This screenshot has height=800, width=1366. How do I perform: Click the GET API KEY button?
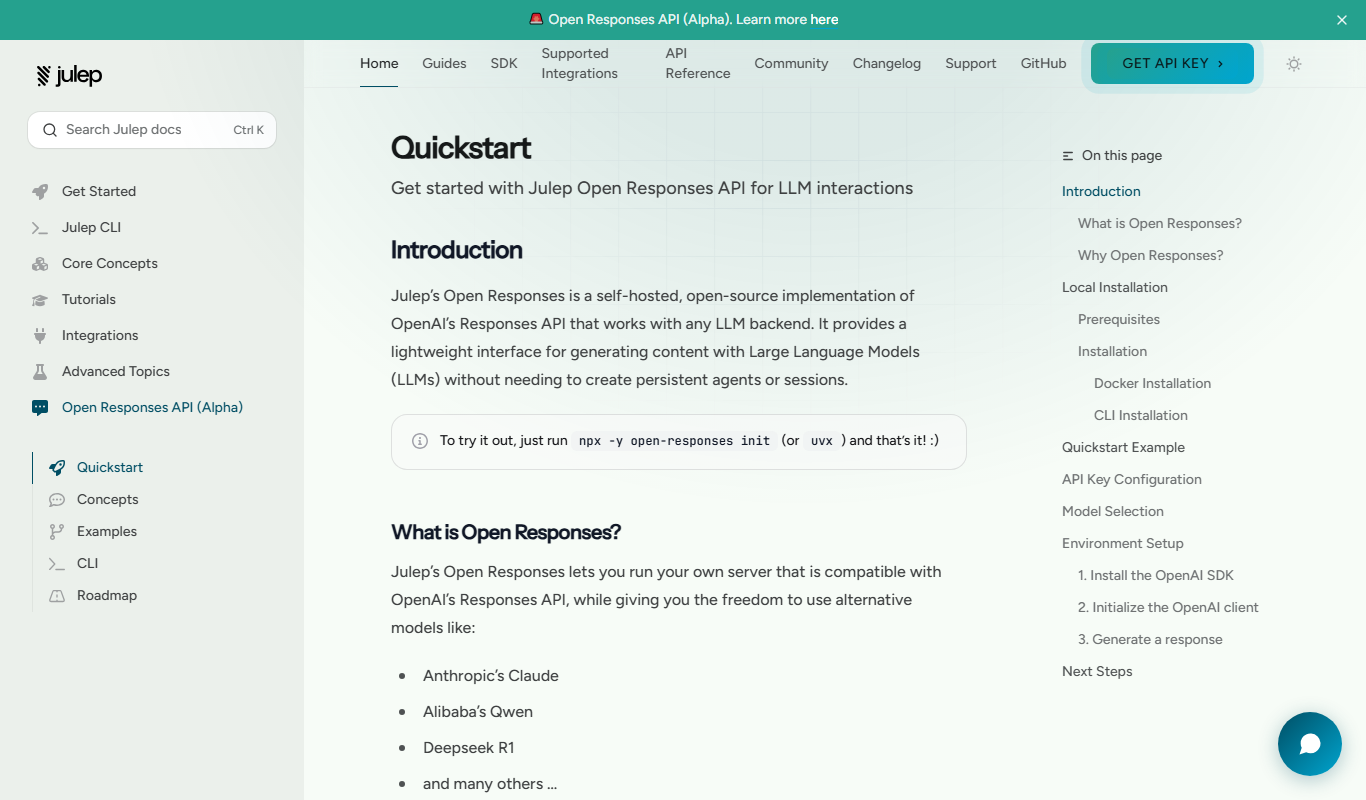pyautogui.click(x=1172, y=63)
